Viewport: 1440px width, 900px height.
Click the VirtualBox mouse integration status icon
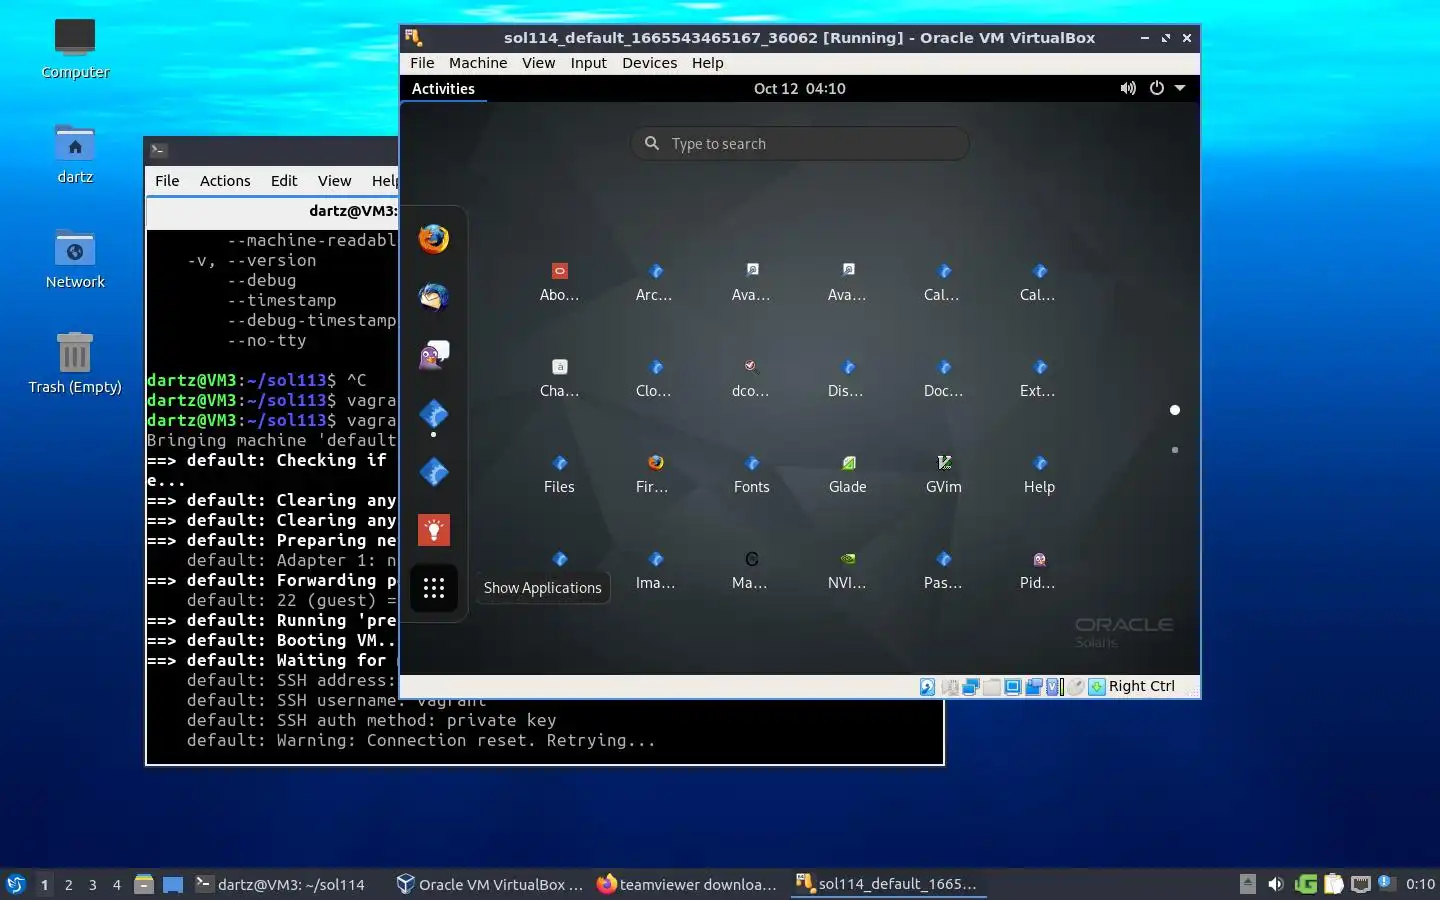1075,687
